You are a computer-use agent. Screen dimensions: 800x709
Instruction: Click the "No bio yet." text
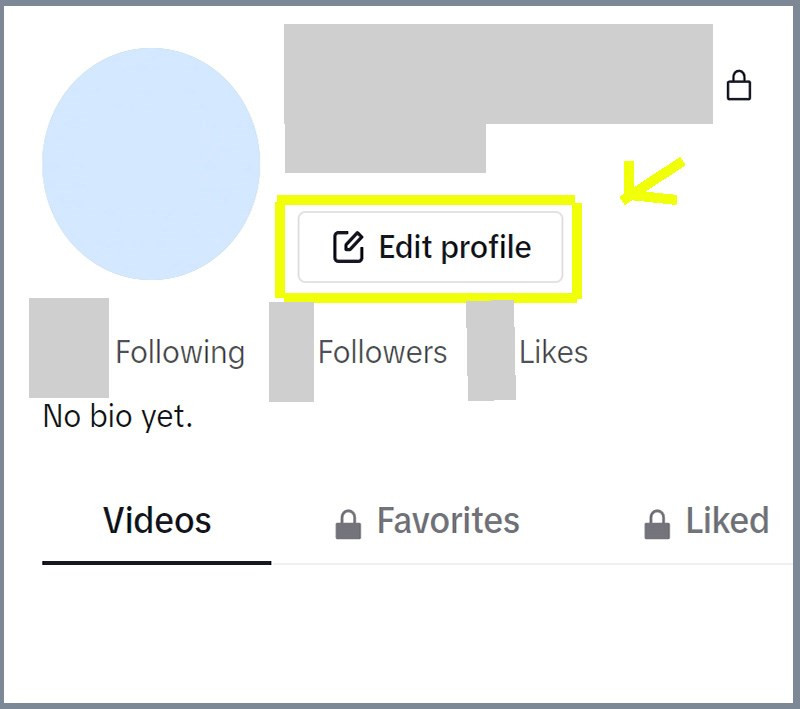click(x=118, y=416)
